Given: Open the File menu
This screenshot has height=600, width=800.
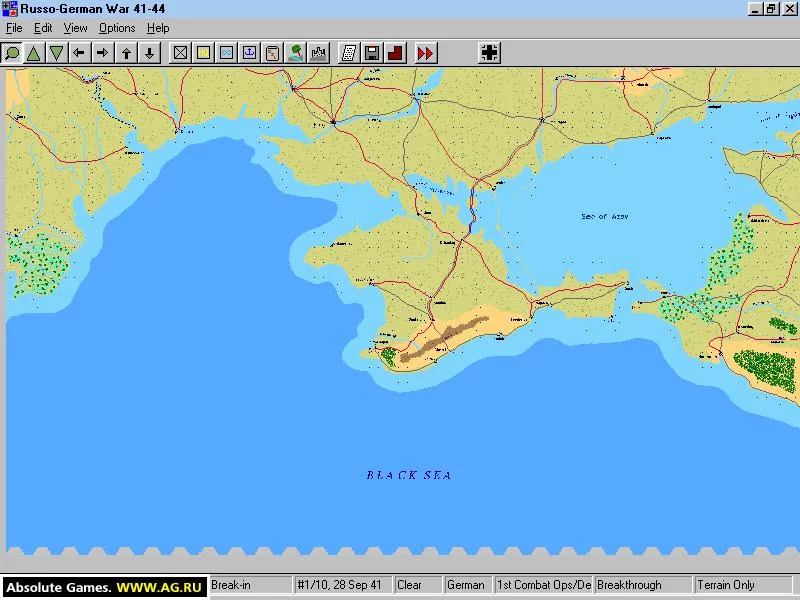Looking at the screenshot, I should click(14, 28).
